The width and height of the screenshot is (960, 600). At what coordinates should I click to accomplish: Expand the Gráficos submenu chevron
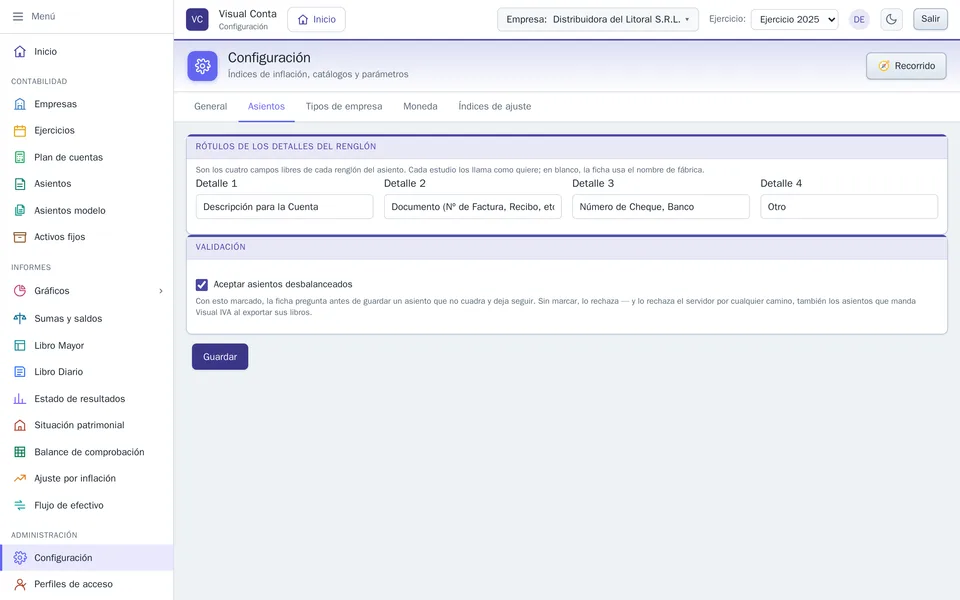[161, 291]
